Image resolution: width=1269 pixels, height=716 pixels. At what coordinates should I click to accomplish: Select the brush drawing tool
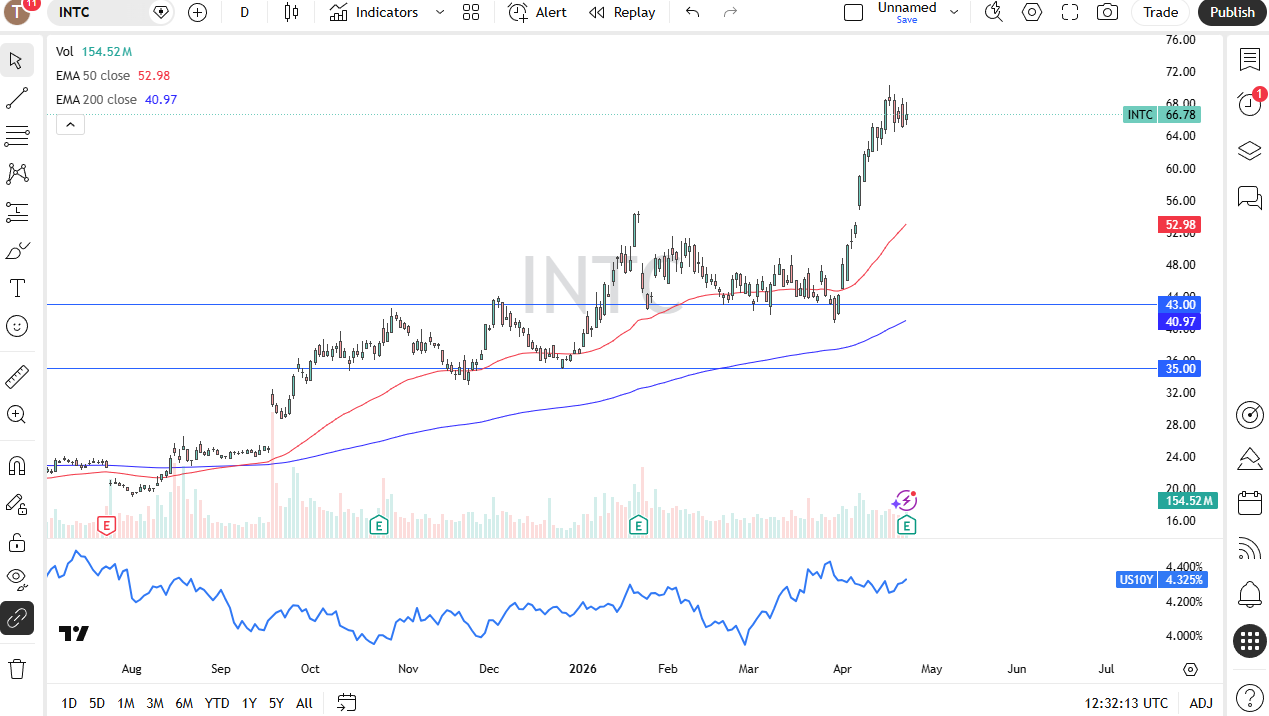[17, 250]
